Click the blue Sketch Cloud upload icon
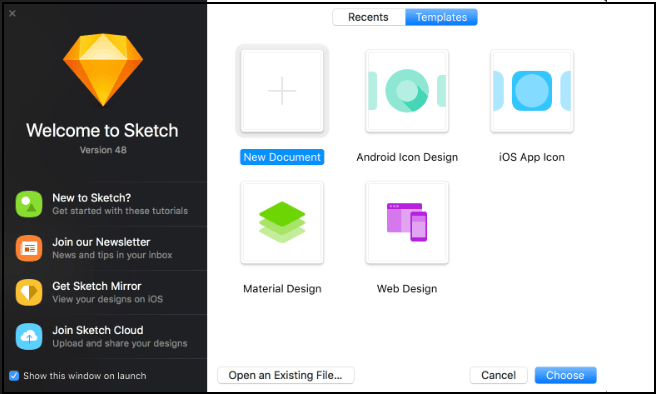 tap(29, 336)
